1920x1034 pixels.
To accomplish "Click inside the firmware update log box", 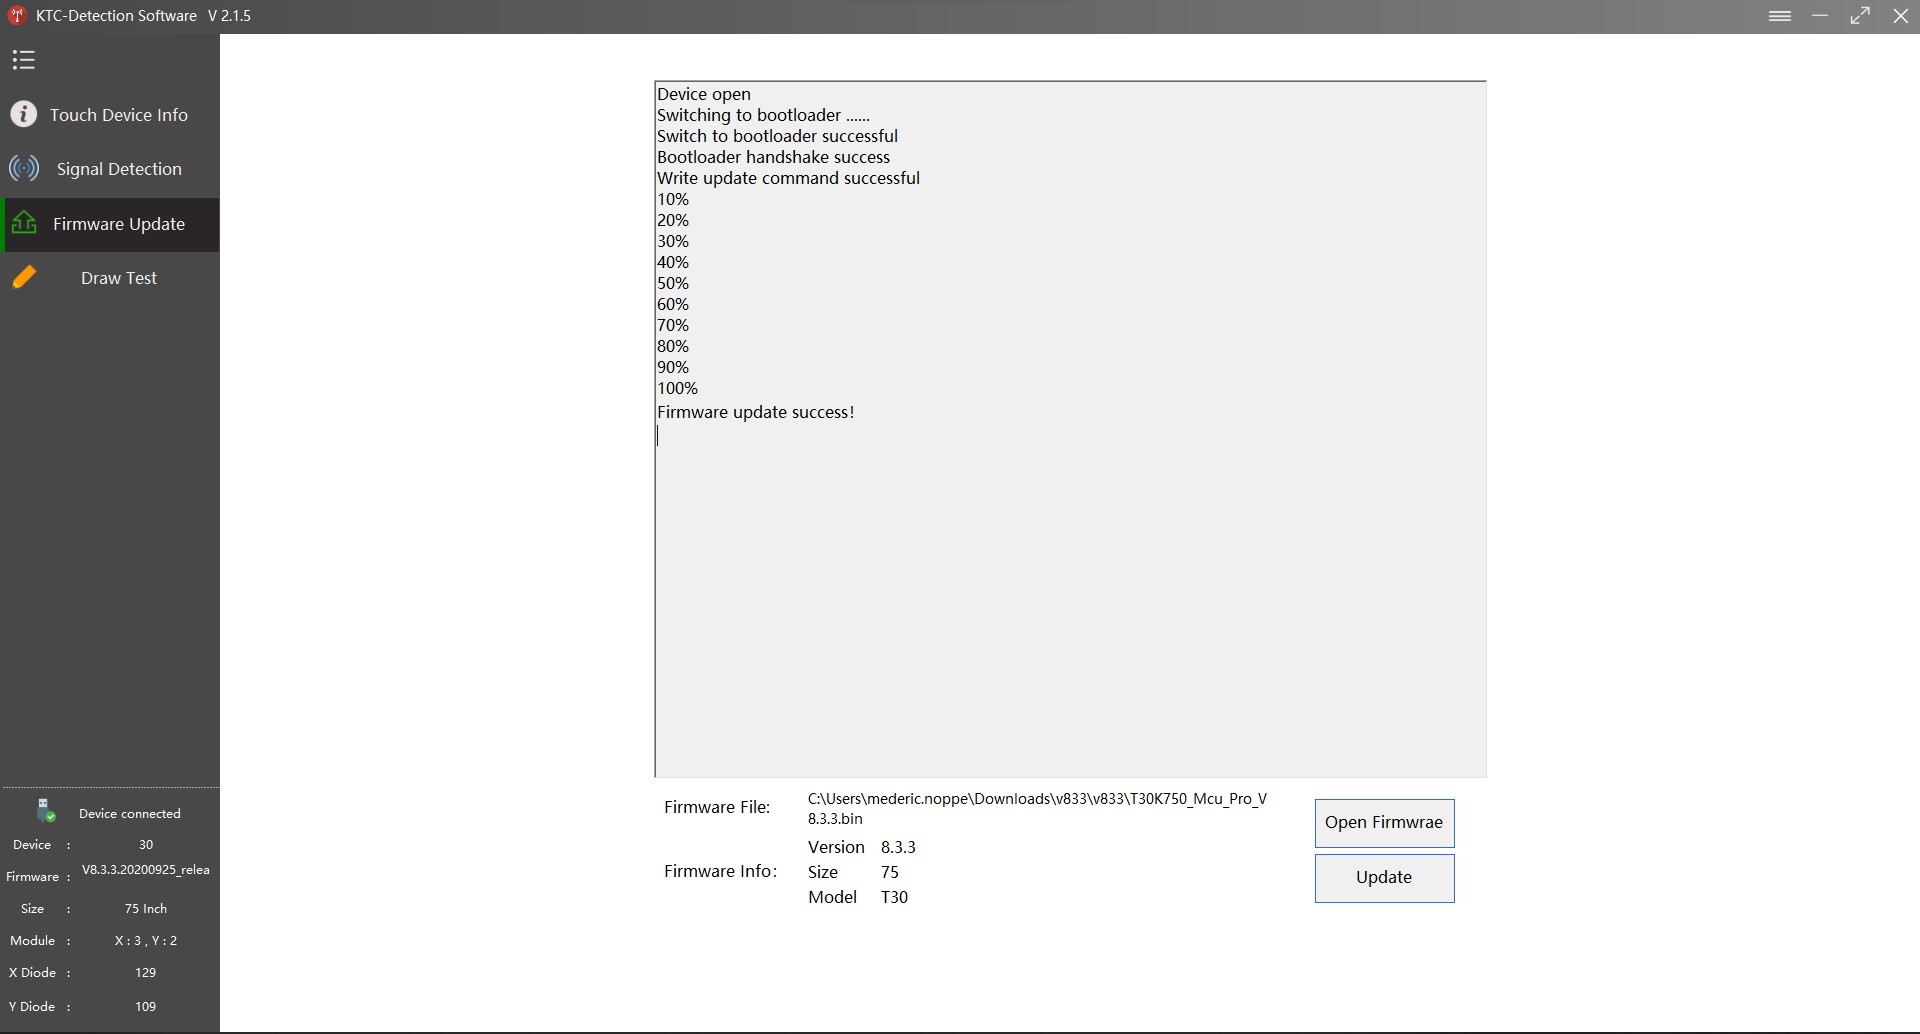I will pyautogui.click(x=1070, y=600).
